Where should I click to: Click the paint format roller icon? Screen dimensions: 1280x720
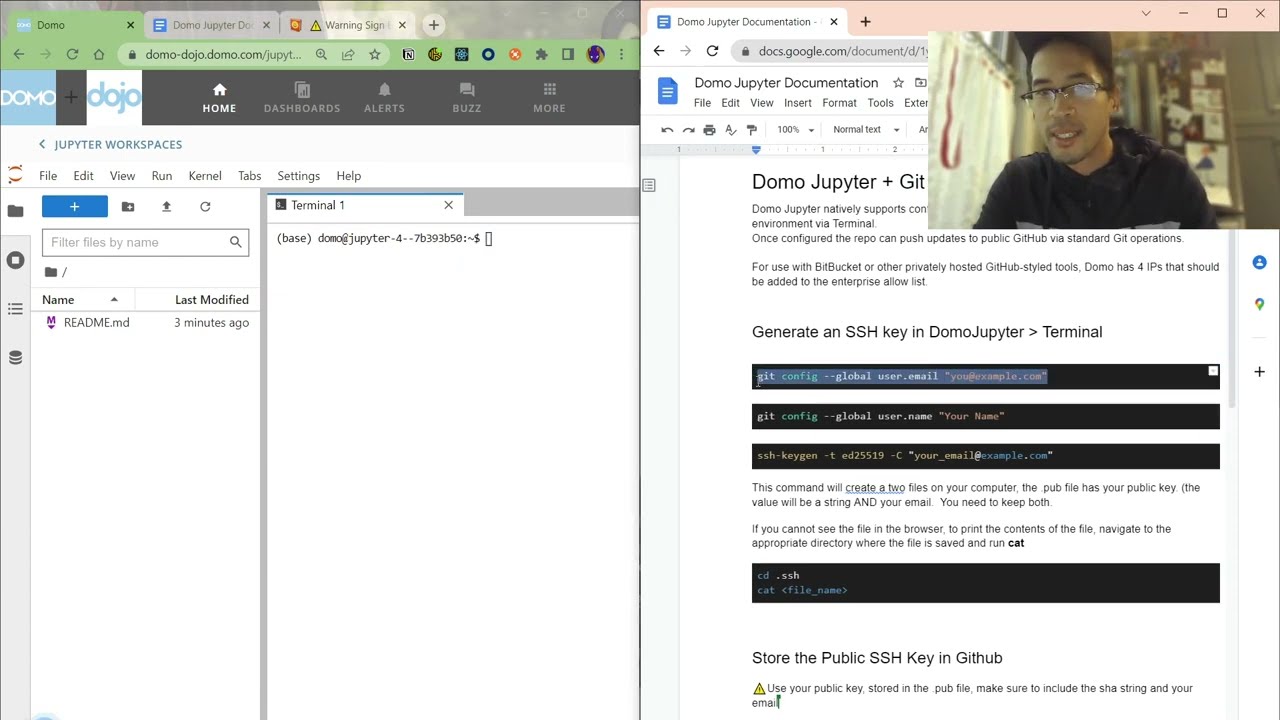(x=752, y=130)
